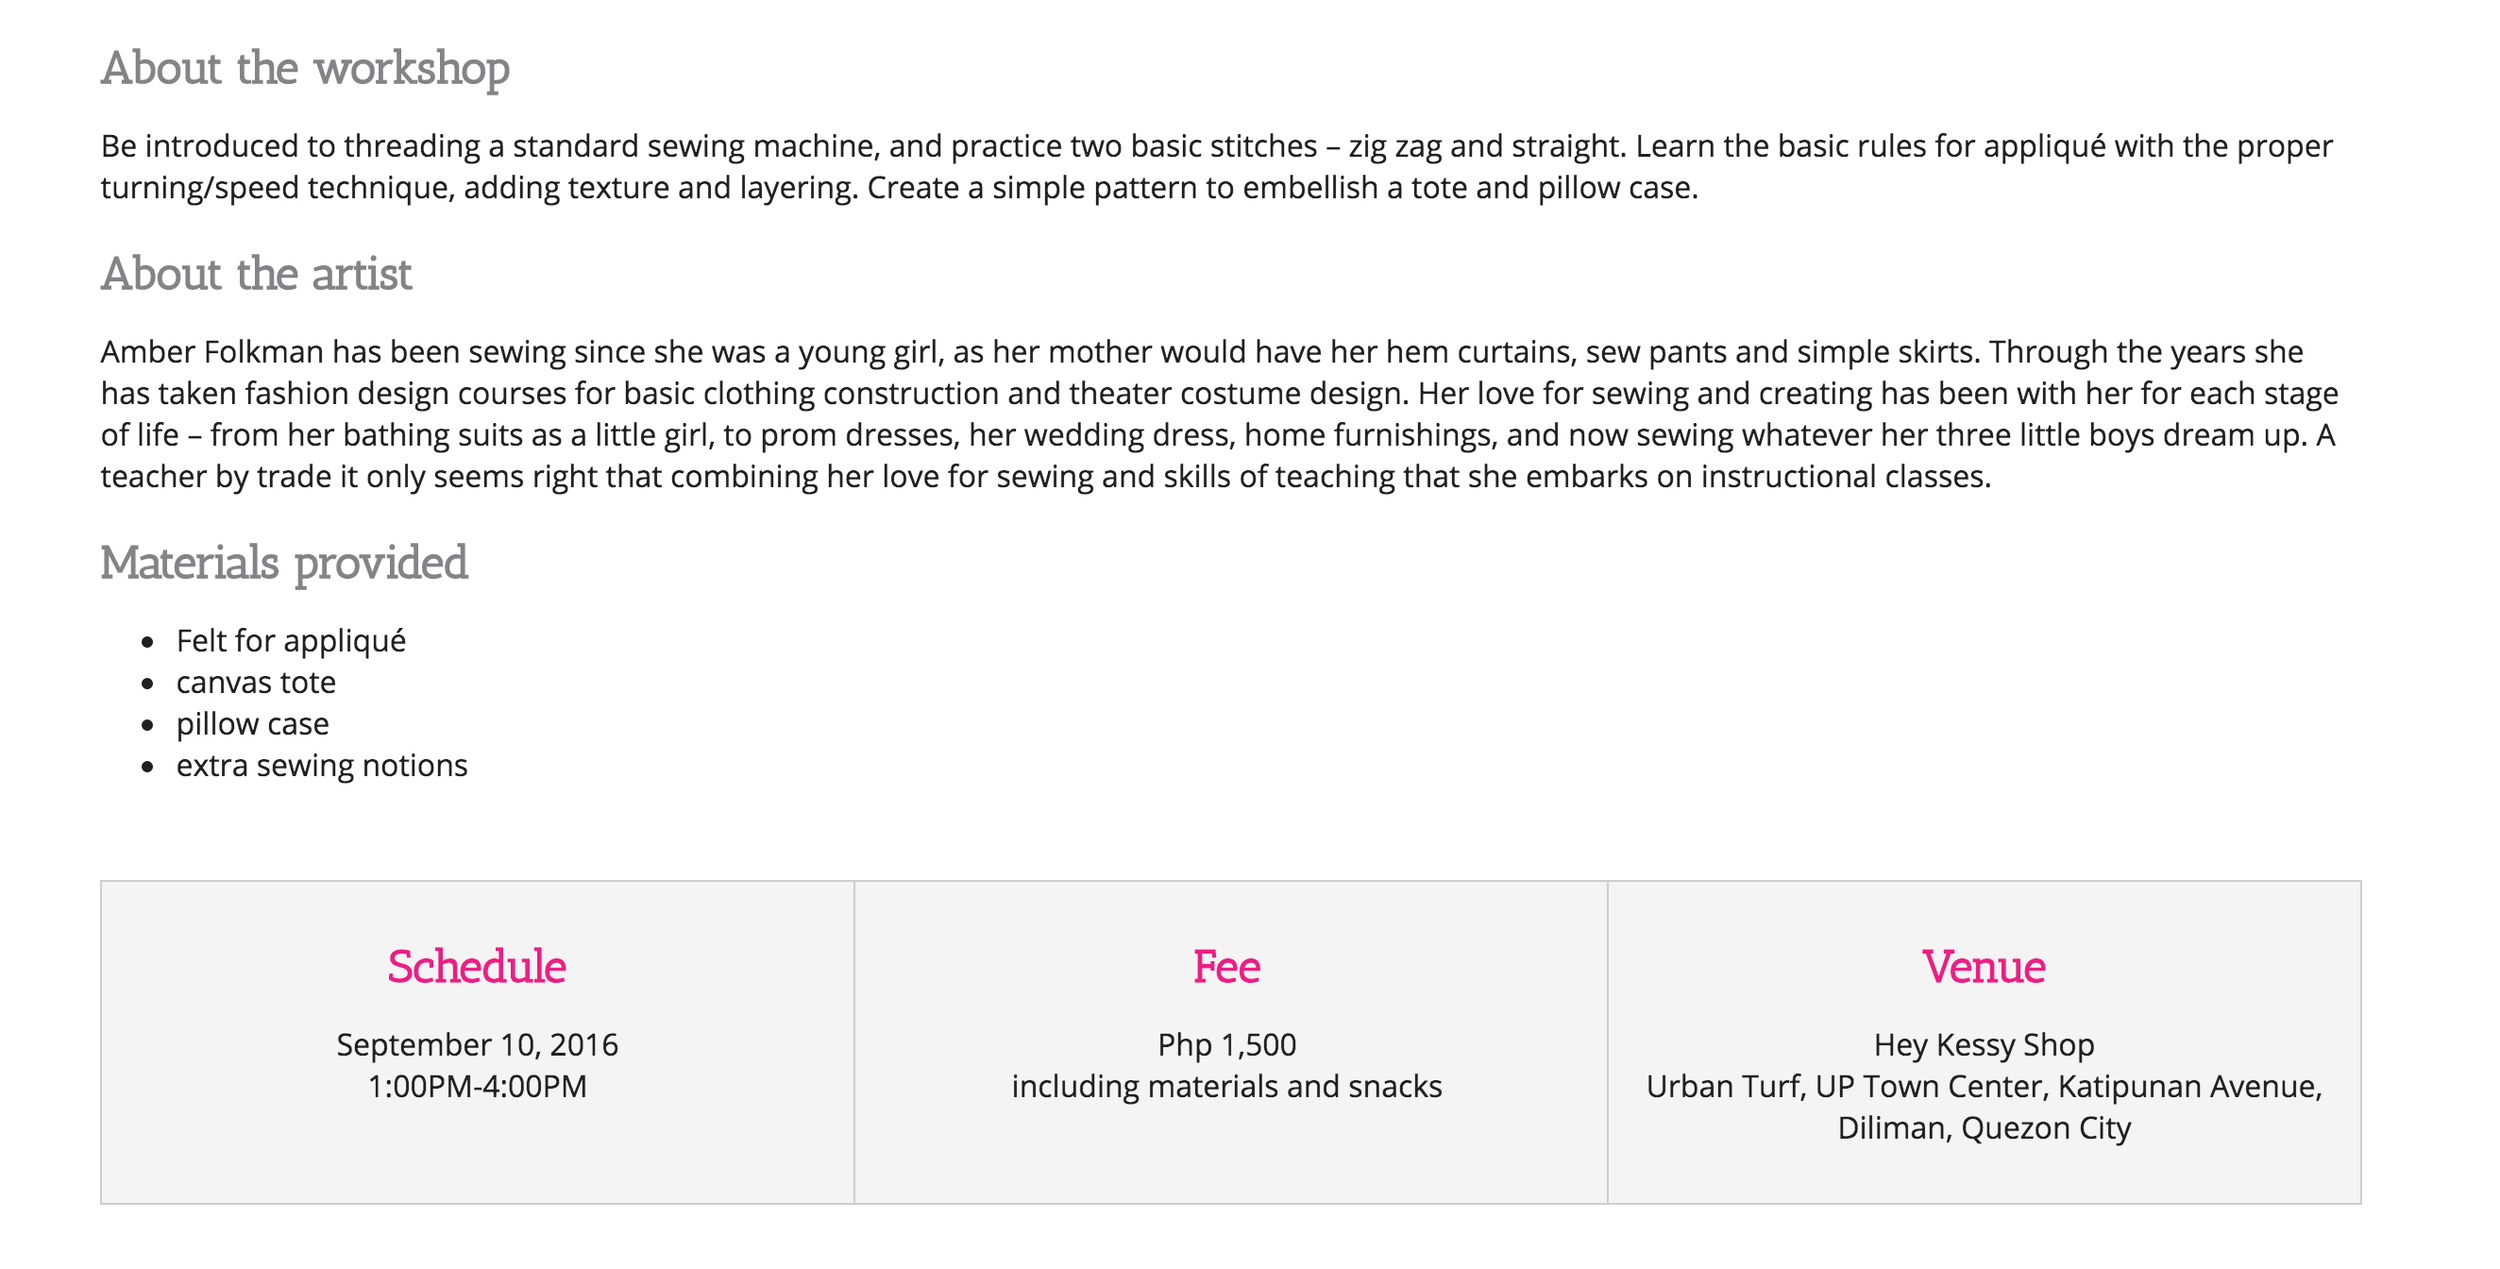Click the 'Php 1,500' fee amount
This screenshot has height=1269, width=2500.
click(x=1227, y=1045)
